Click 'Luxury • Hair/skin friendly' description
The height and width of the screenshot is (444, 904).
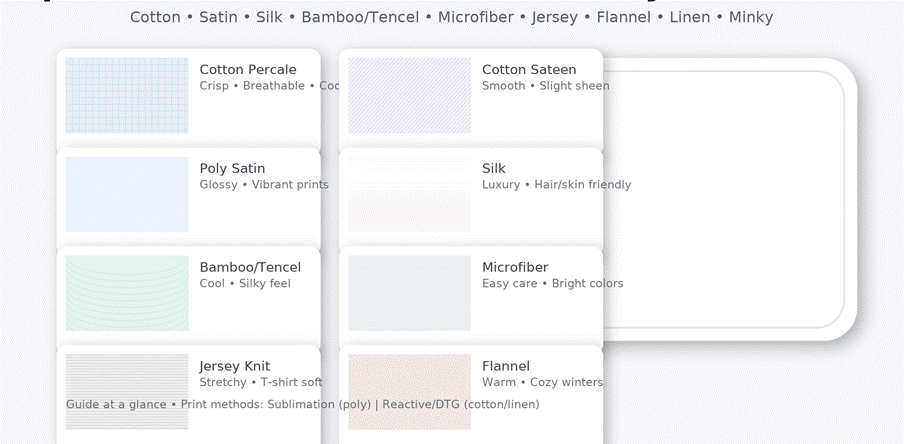556,185
